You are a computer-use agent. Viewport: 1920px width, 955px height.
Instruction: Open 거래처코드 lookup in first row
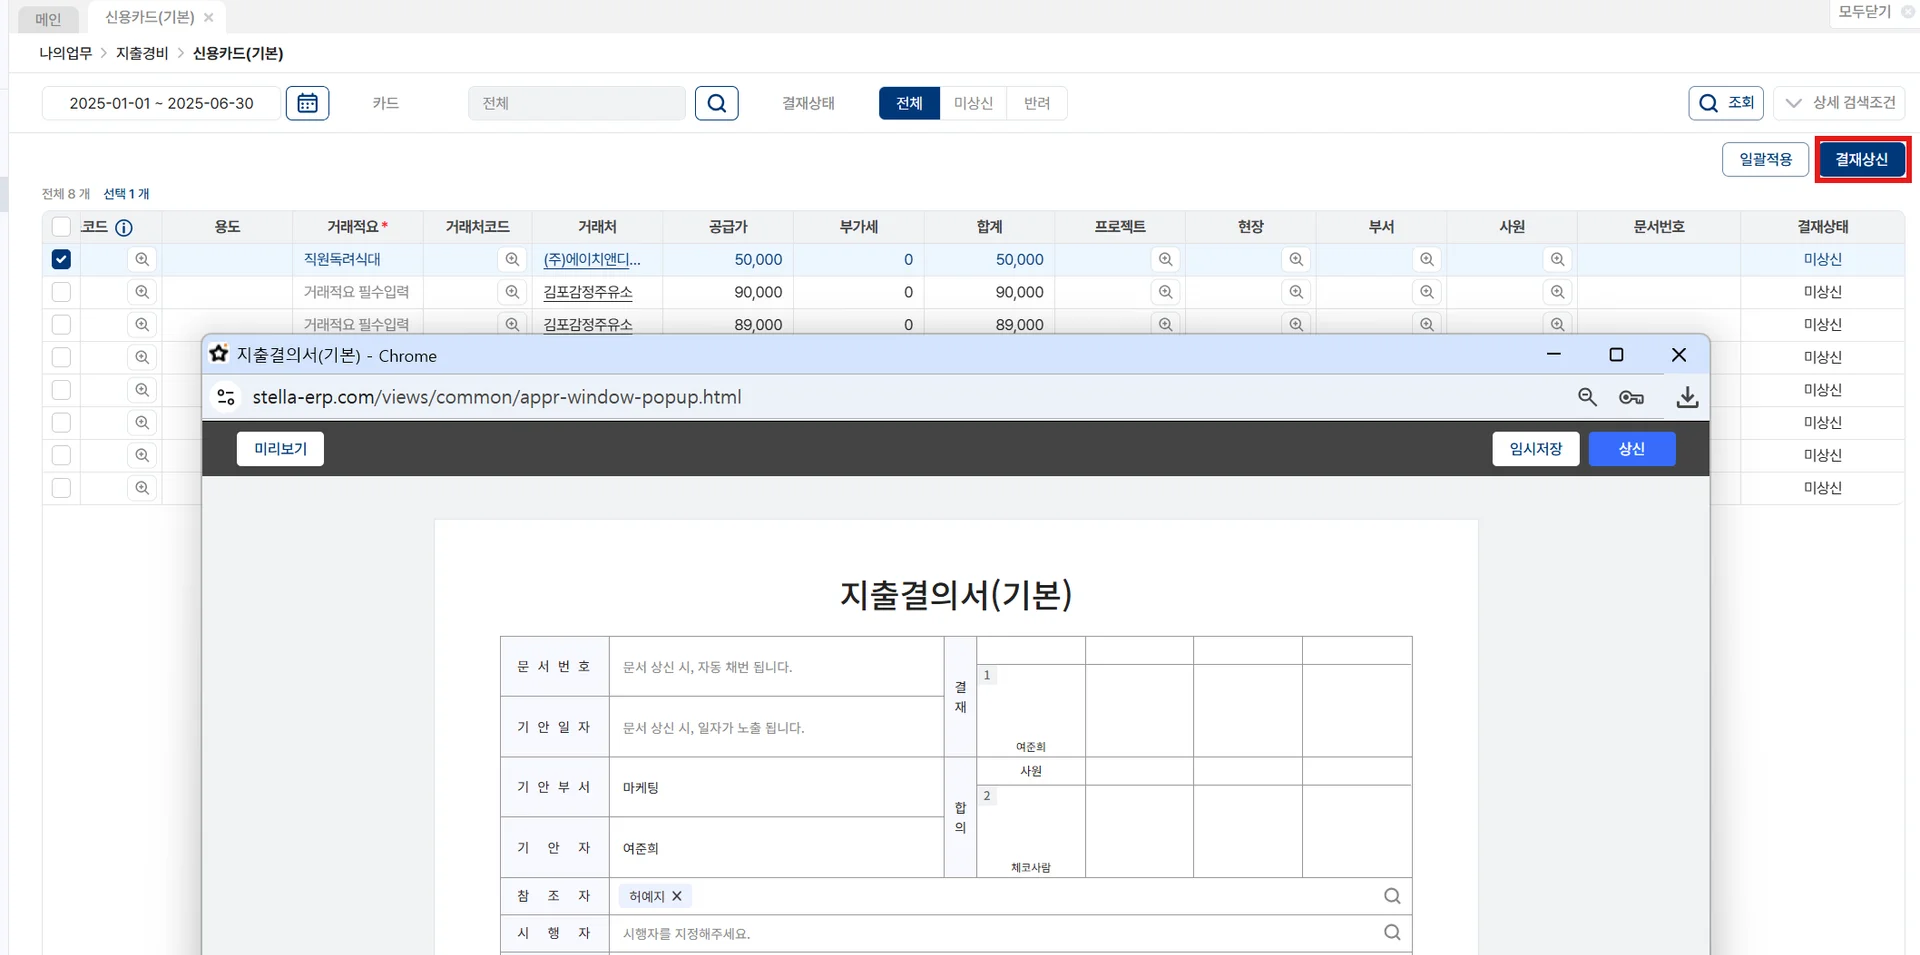512,260
